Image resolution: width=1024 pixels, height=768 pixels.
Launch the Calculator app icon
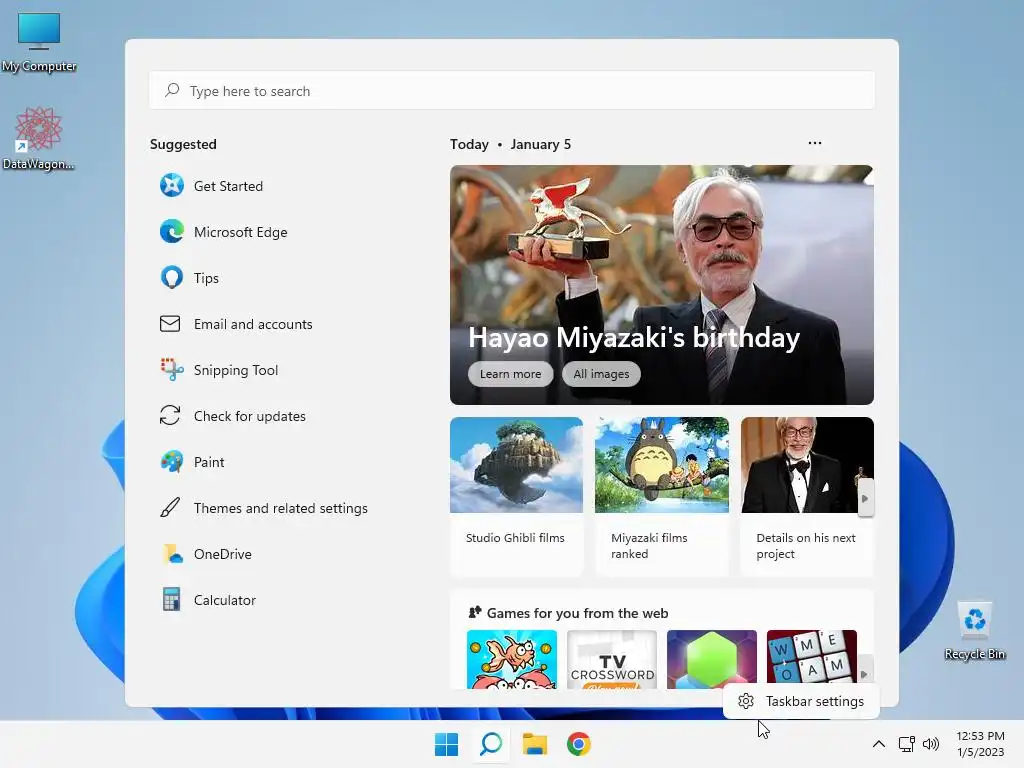[172, 600]
